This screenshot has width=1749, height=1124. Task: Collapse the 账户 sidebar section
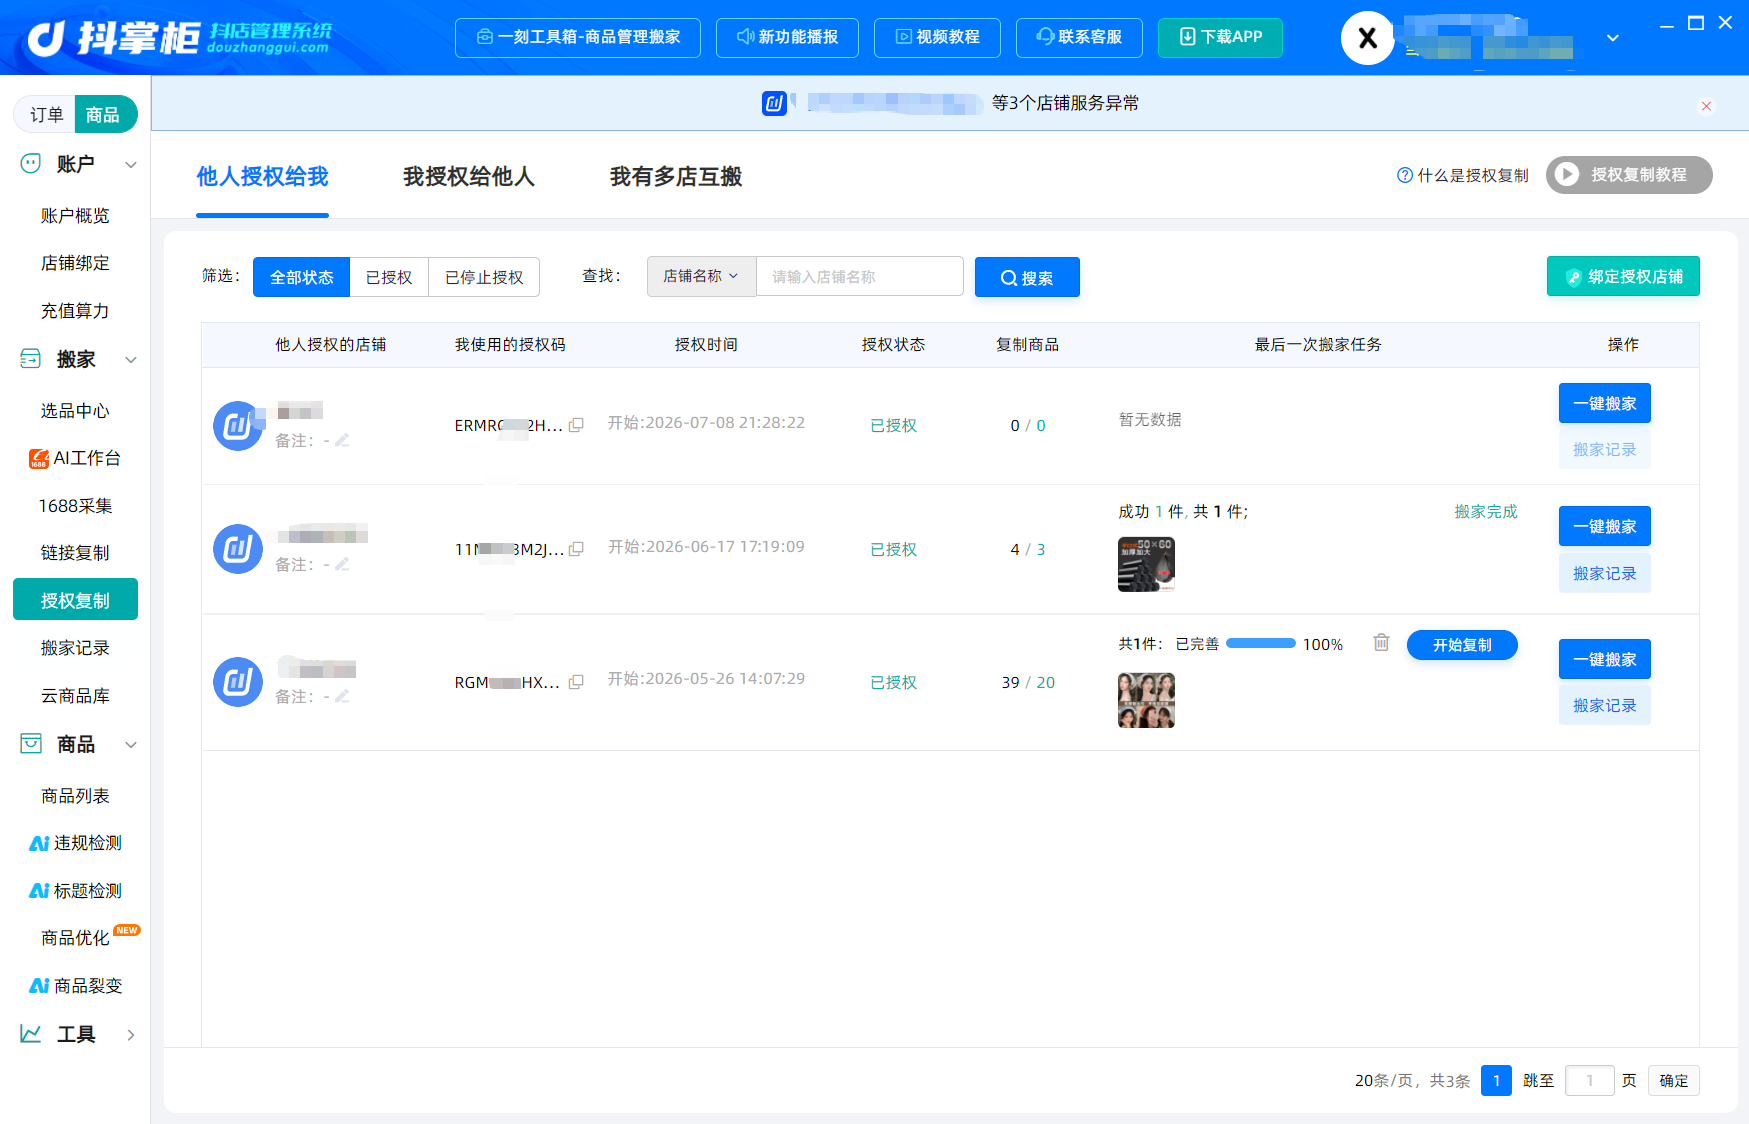coord(130,164)
